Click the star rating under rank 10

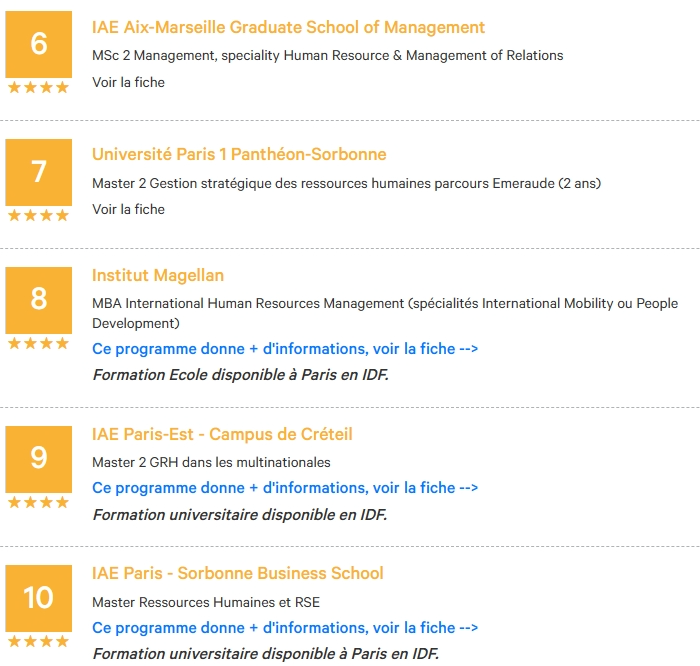click(x=38, y=641)
